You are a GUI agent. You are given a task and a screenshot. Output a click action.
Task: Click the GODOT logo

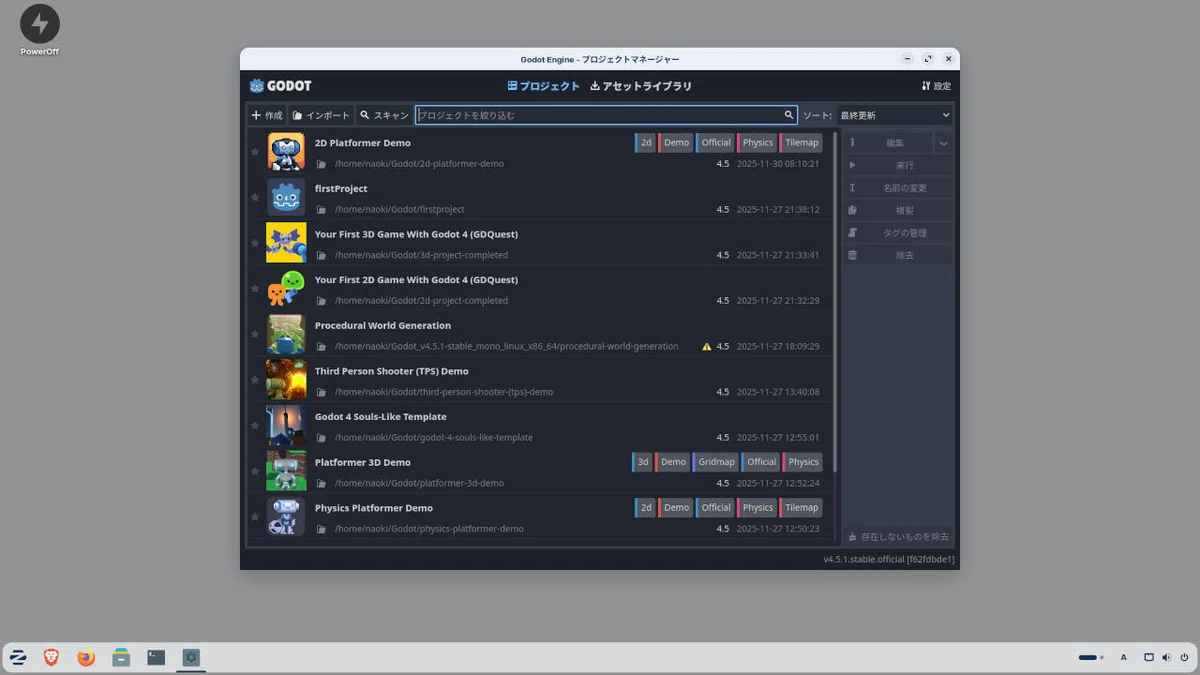280,86
